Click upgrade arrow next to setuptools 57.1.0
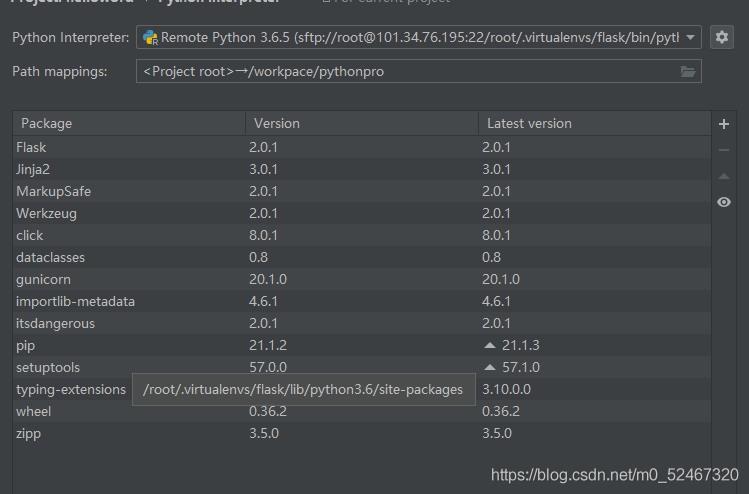The image size is (749, 494). [490, 367]
